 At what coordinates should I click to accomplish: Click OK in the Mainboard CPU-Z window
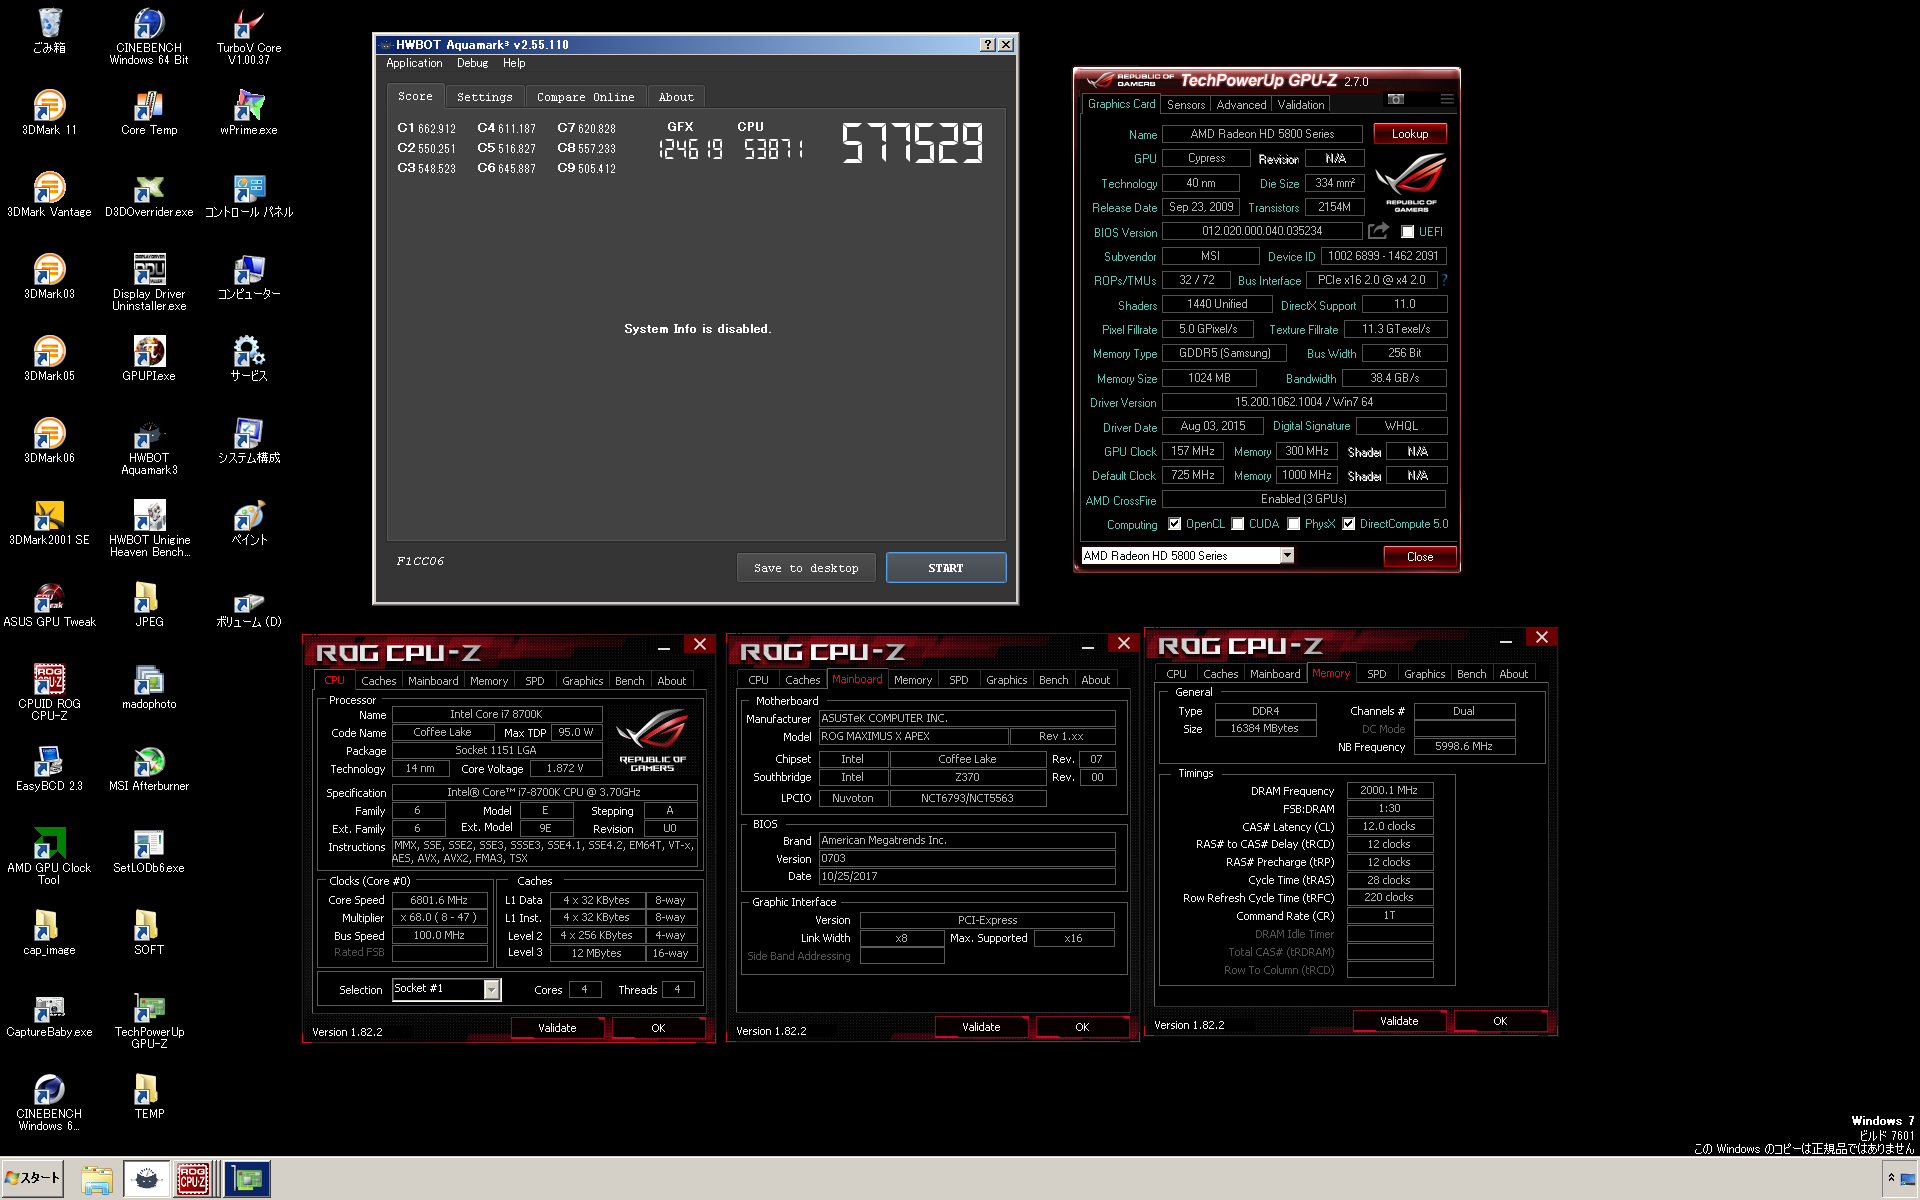(1082, 1027)
